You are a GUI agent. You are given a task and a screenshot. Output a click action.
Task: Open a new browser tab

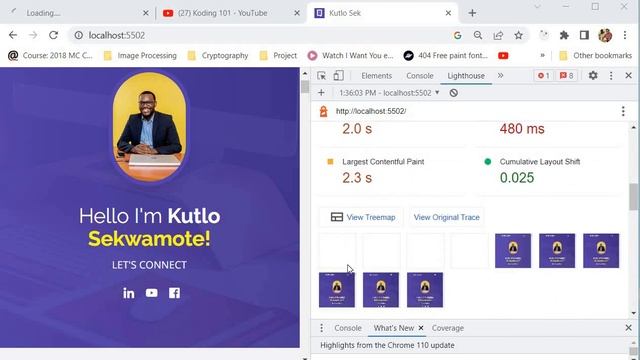472,13
